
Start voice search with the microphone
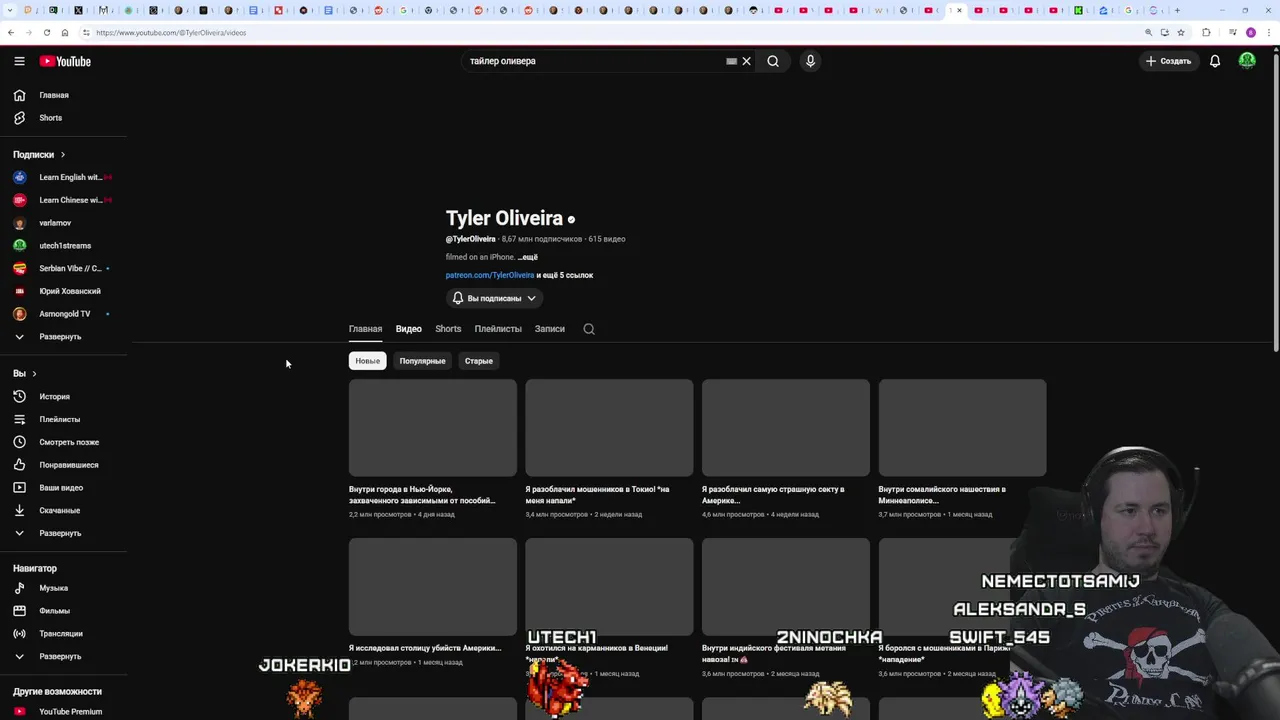(x=810, y=61)
